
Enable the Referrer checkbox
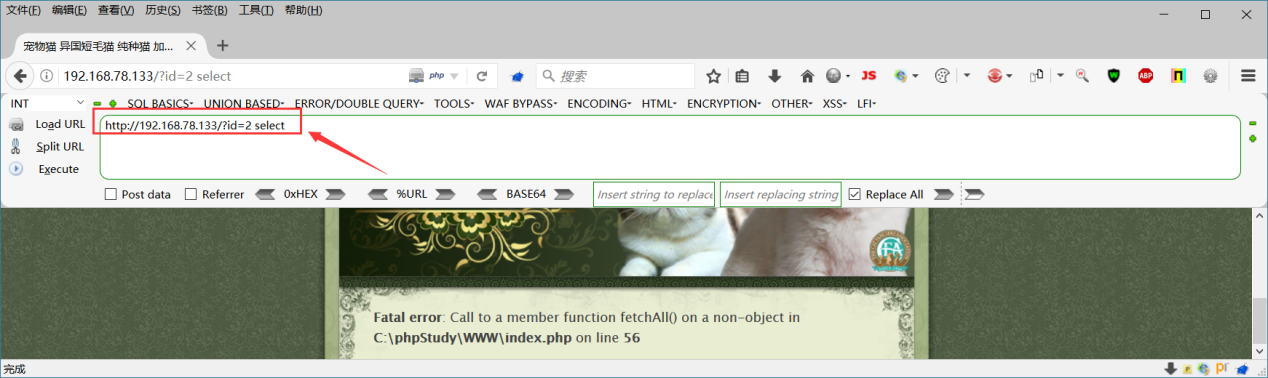(191, 194)
